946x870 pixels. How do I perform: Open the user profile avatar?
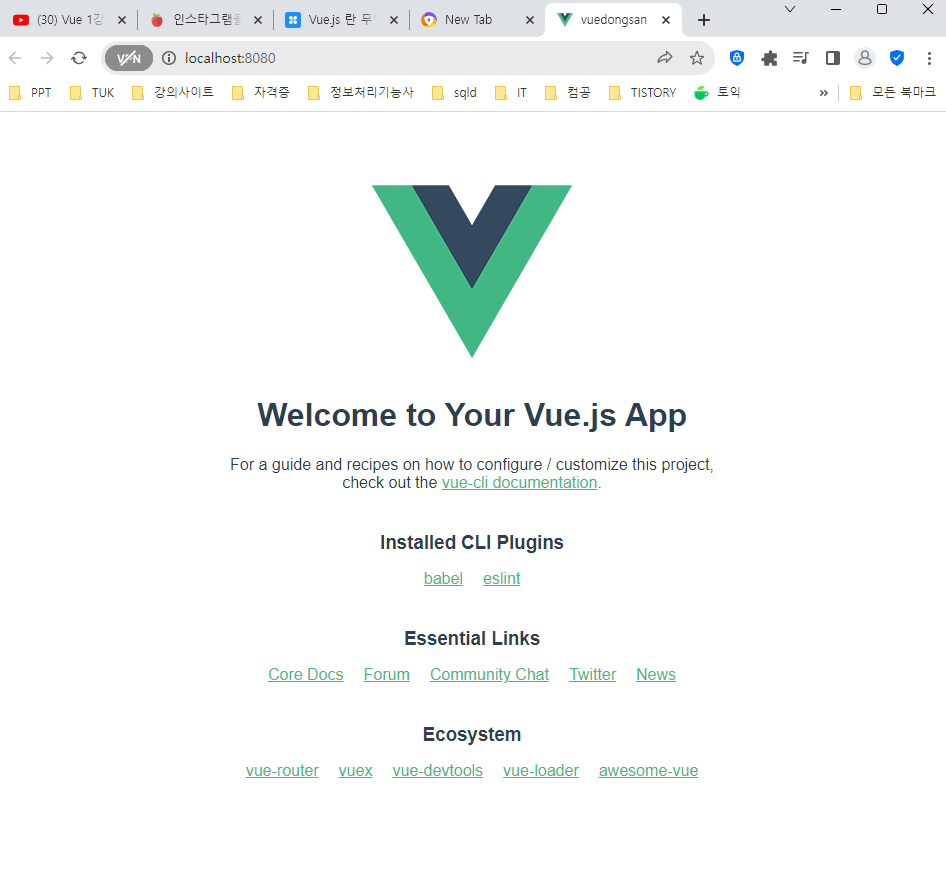[x=865, y=58]
